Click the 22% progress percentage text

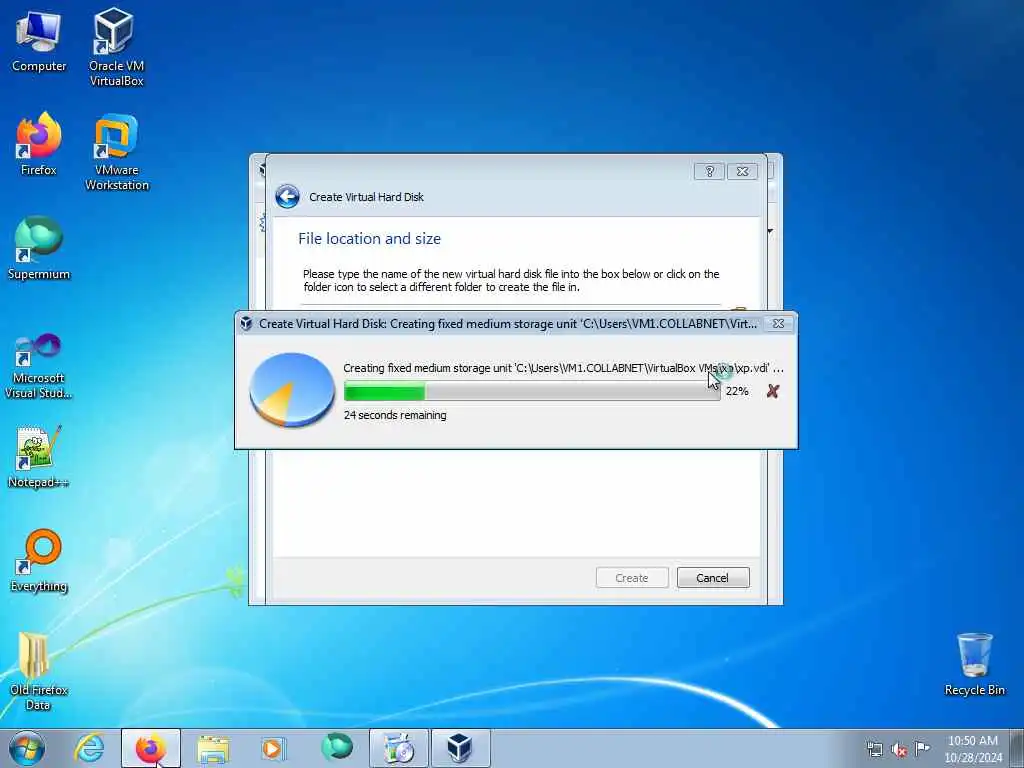[x=737, y=391]
